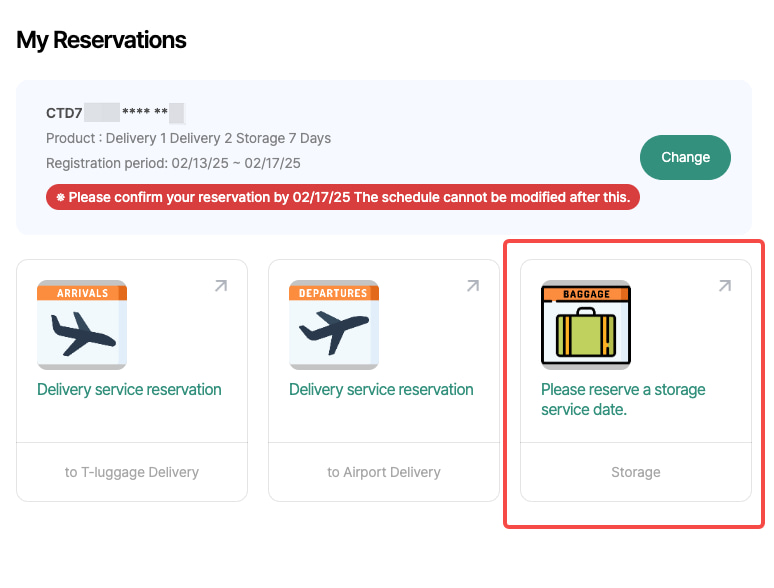774x588 pixels.
Task: Open Delivery service reservation under Arrivals
Action: 129,389
